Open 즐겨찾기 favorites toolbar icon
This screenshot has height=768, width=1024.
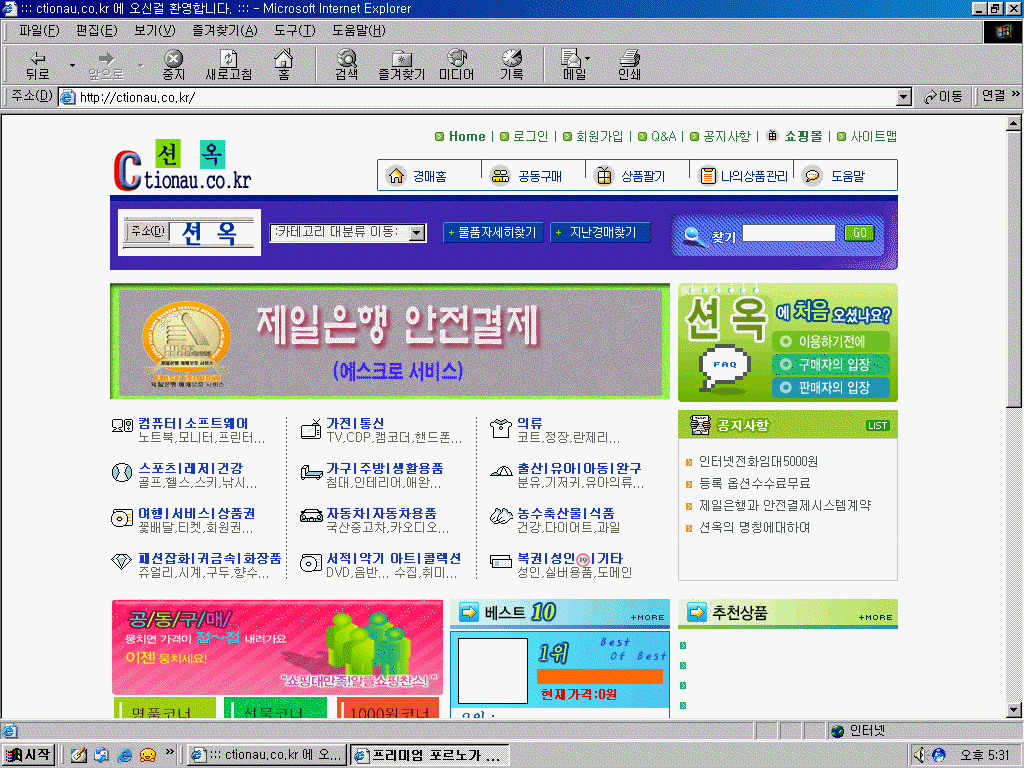click(x=401, y=65)
